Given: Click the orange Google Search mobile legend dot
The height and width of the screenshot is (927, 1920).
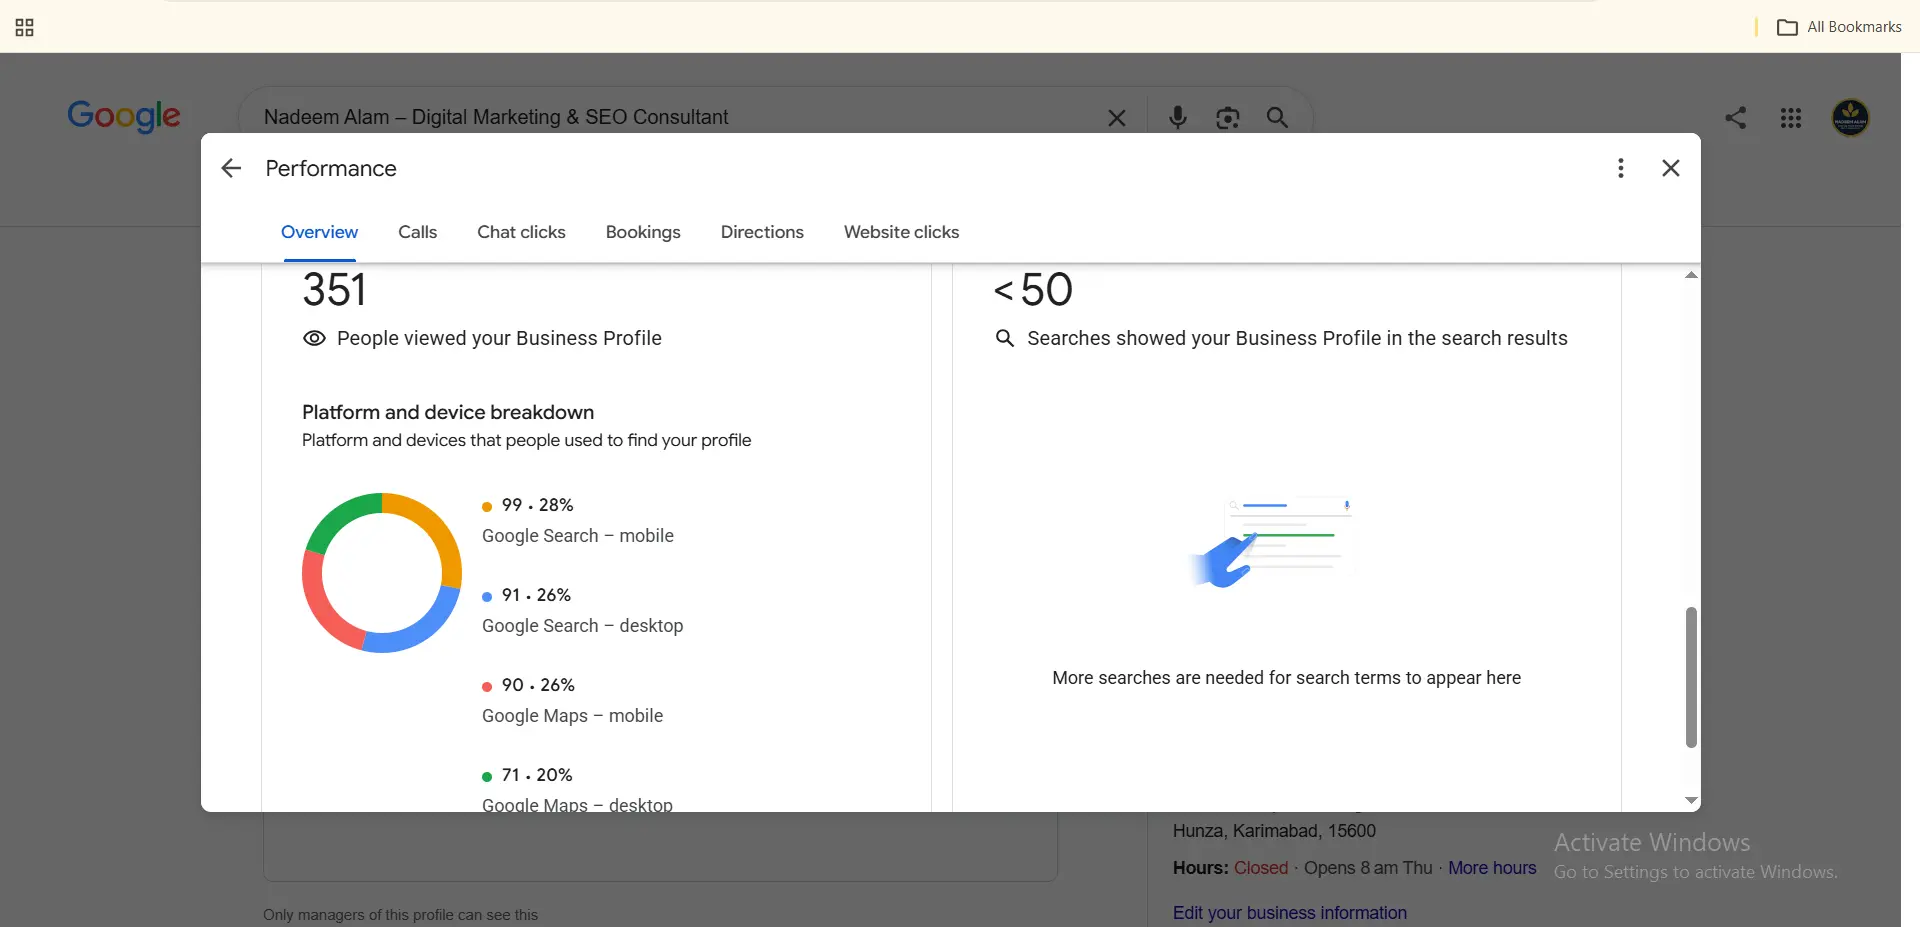Looking at the screenshot, I should [x=487, y=506].
